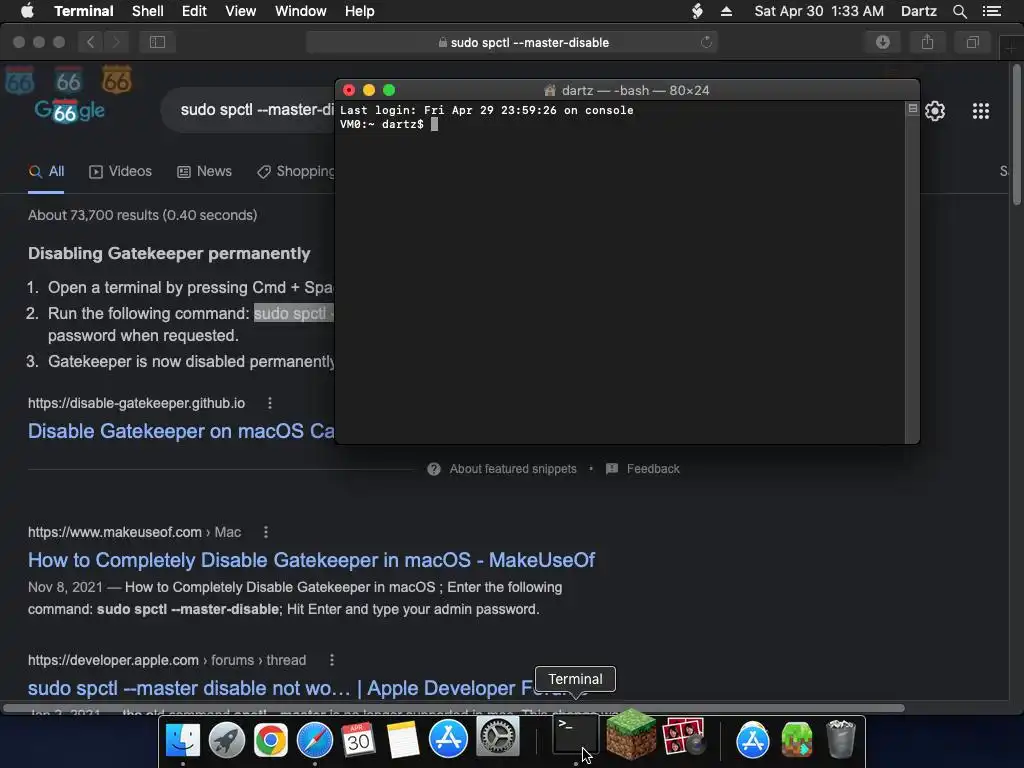Click the highlighted sudo spctl command text
1024x768 pixels.
(x=294, y=313)
